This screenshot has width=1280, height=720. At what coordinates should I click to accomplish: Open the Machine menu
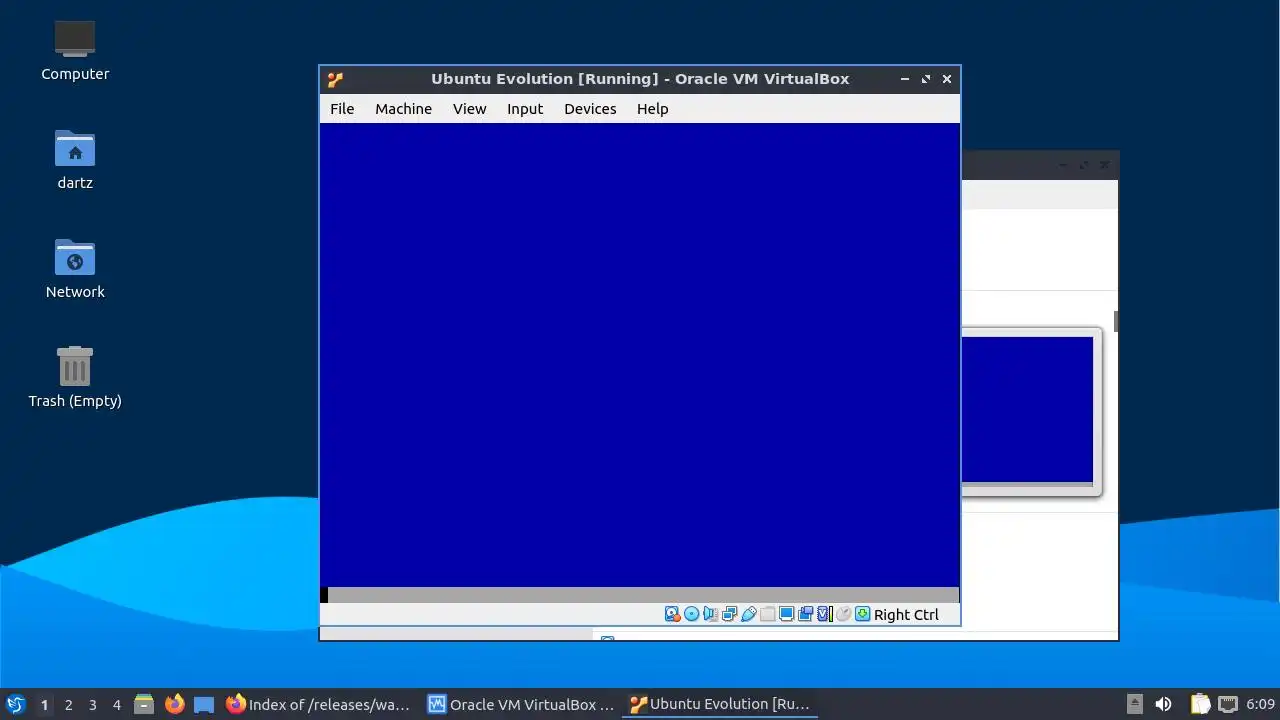click(x=403, y=109)
